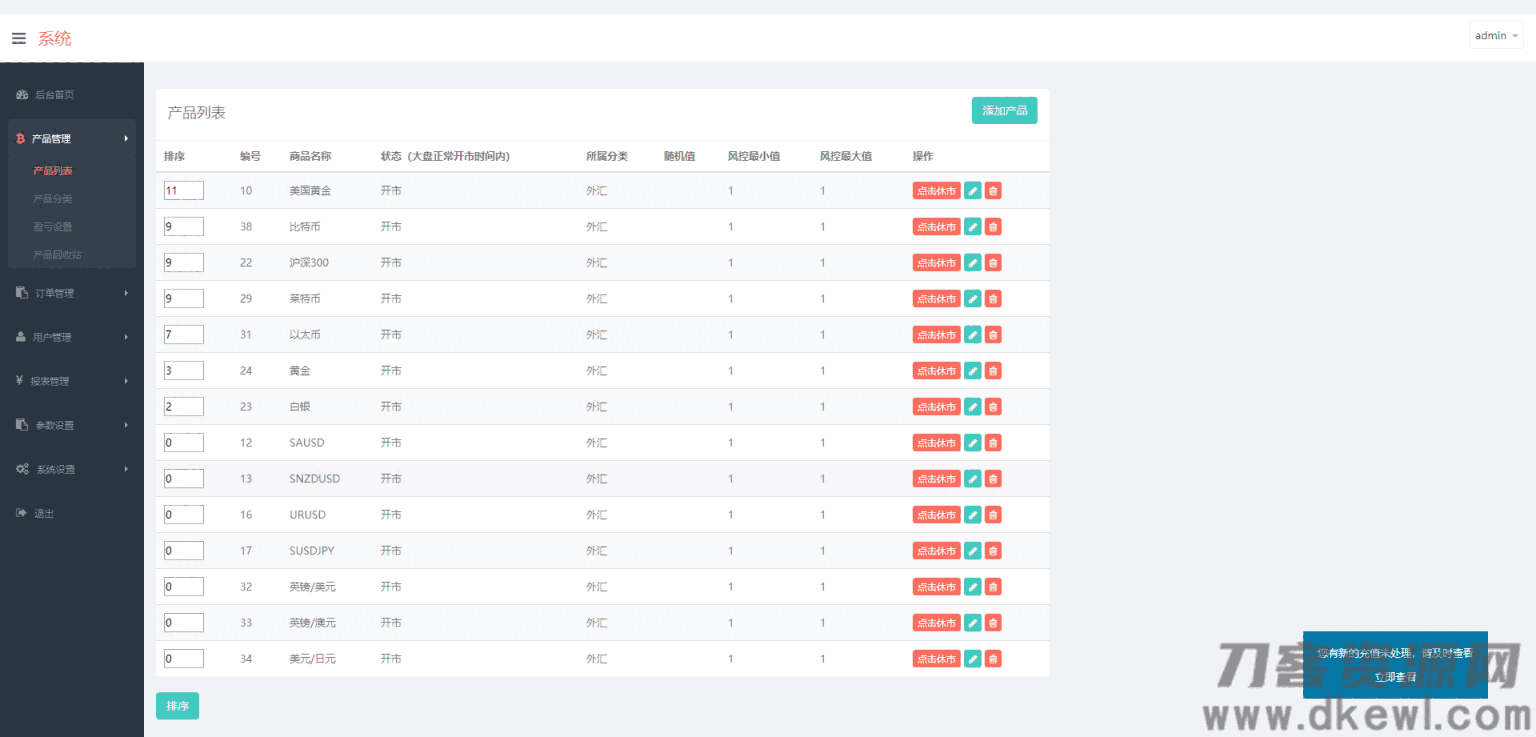Click the trash icon in the 黄金 row
This screenshot has width=1536, height=737.
pyautogui.click(x=992, y=371)
